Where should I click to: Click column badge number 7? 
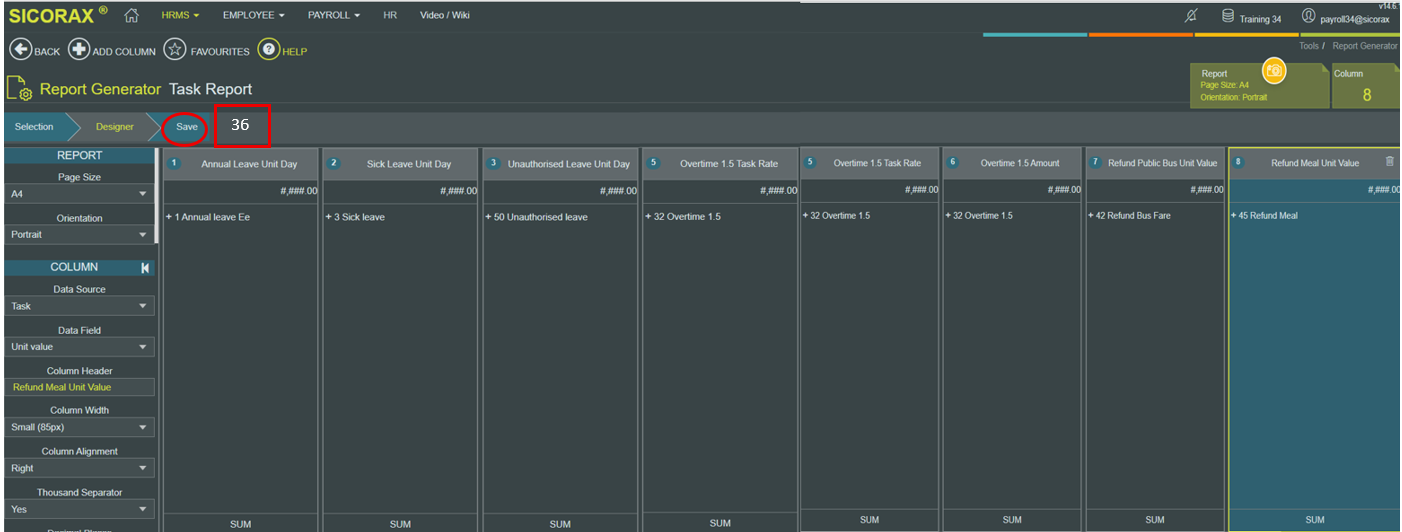pyautogui.click(x=1096, y=162)
